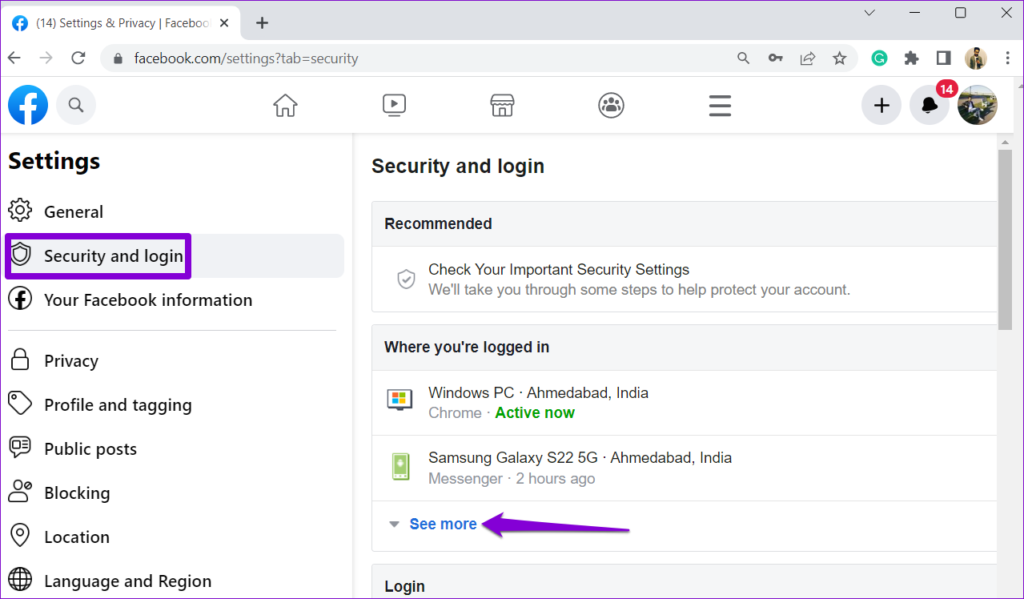Open Chrome's three-dot browser menu
The image size is (1024, 599).
[1007, 58]
